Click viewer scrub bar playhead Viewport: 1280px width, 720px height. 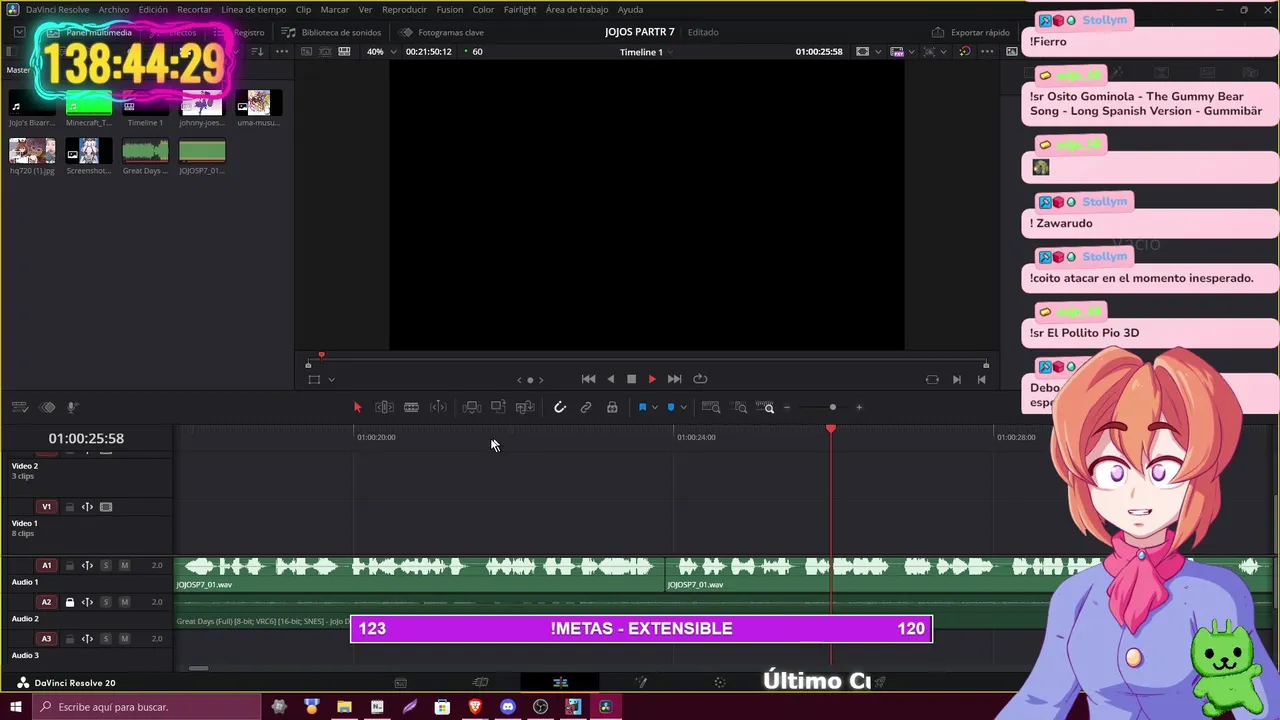[x=321, y=355]
